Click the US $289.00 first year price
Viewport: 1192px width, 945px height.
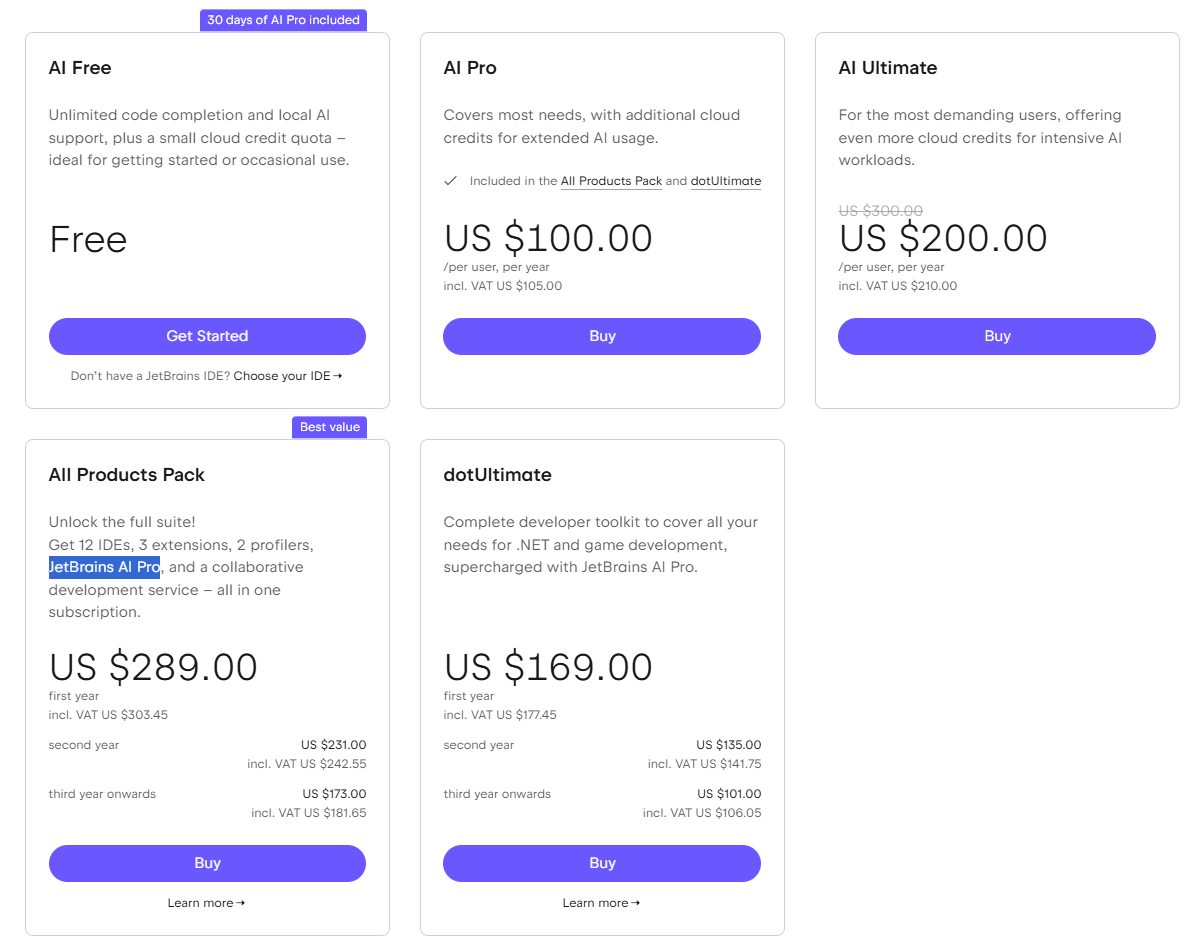(153, 667)
